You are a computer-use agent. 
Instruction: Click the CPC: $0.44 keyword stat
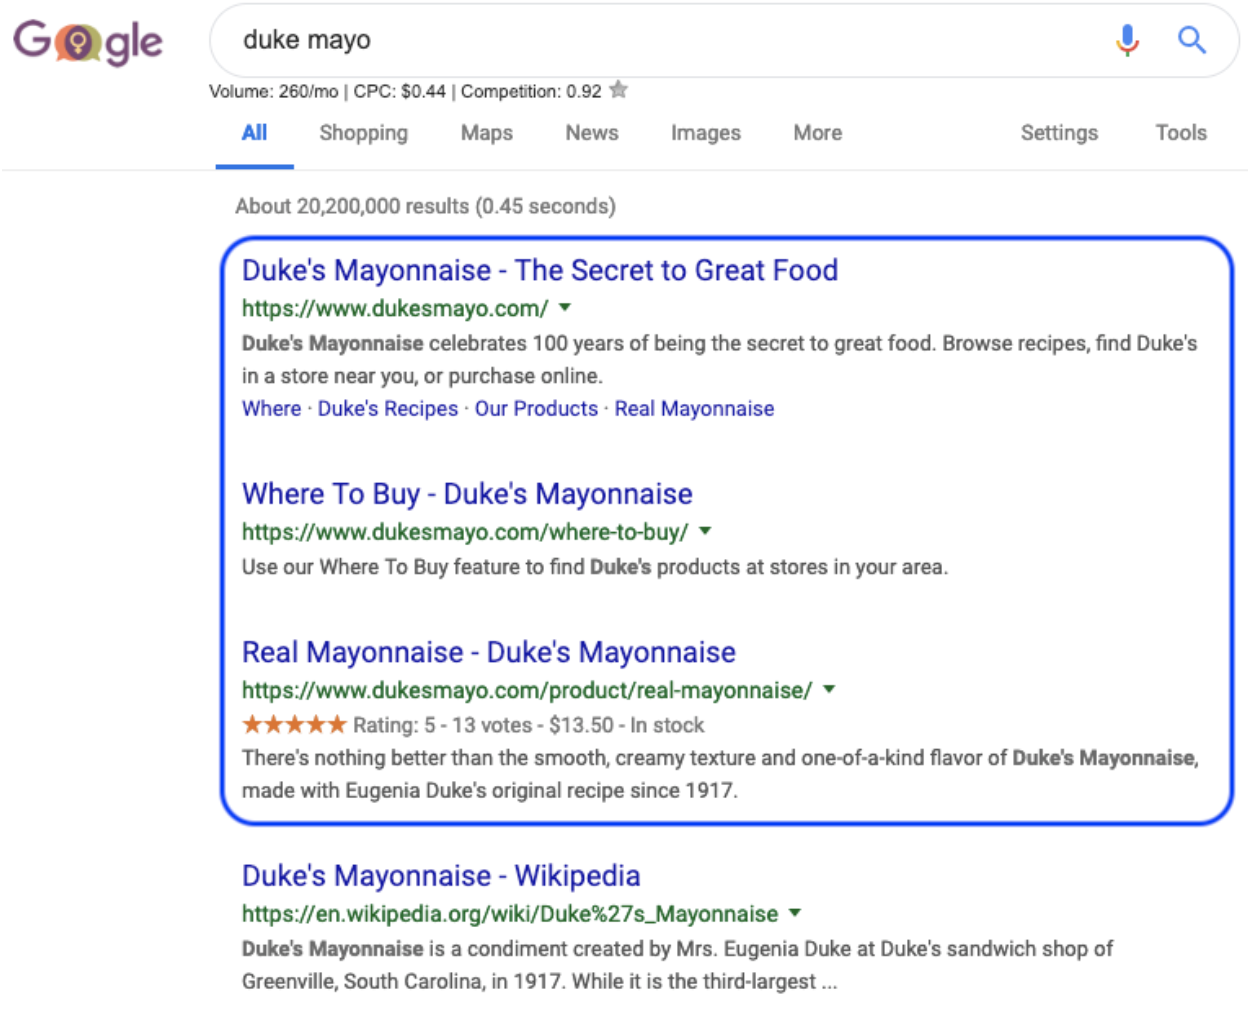coord(399,91)
